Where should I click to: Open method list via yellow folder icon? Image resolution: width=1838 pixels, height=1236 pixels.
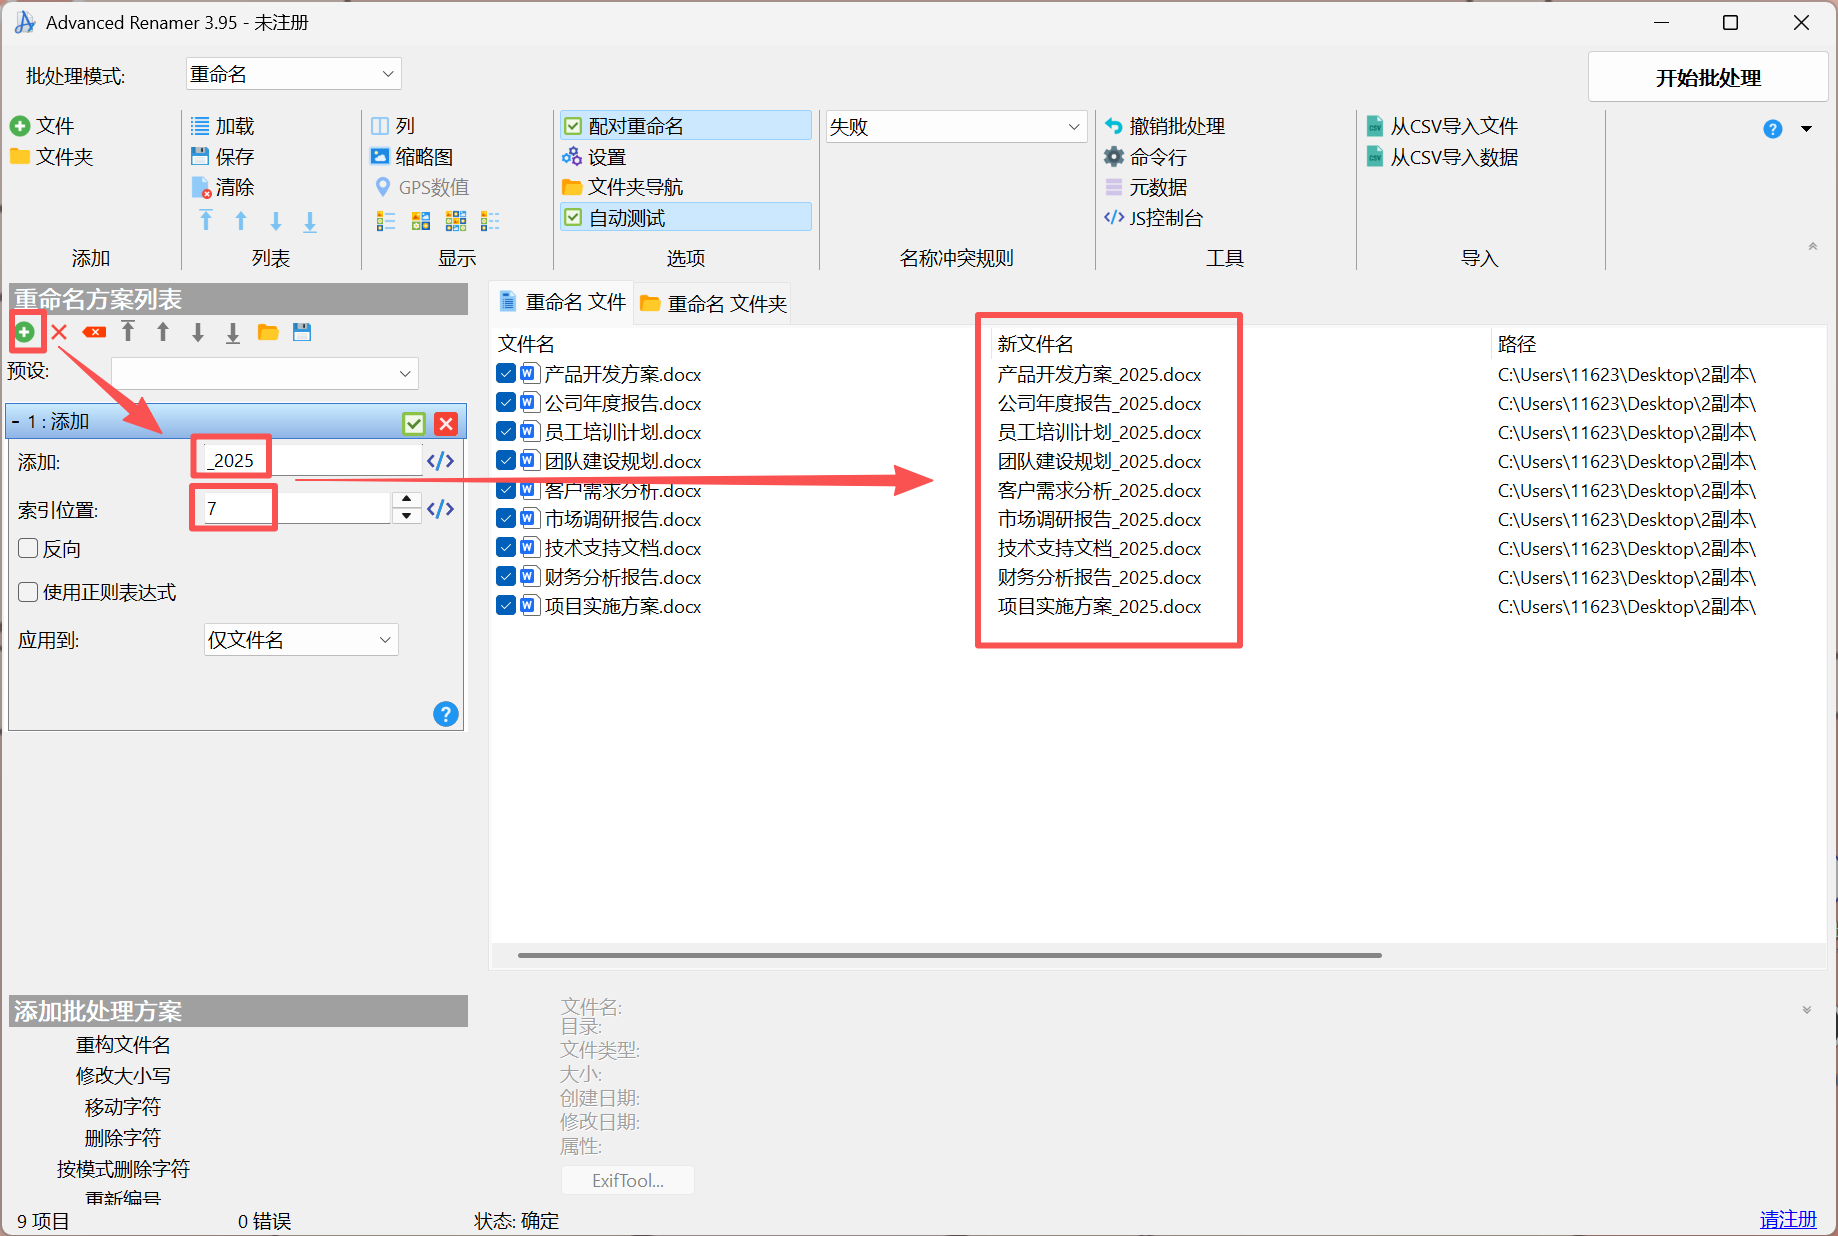click(x=268, y=332)
